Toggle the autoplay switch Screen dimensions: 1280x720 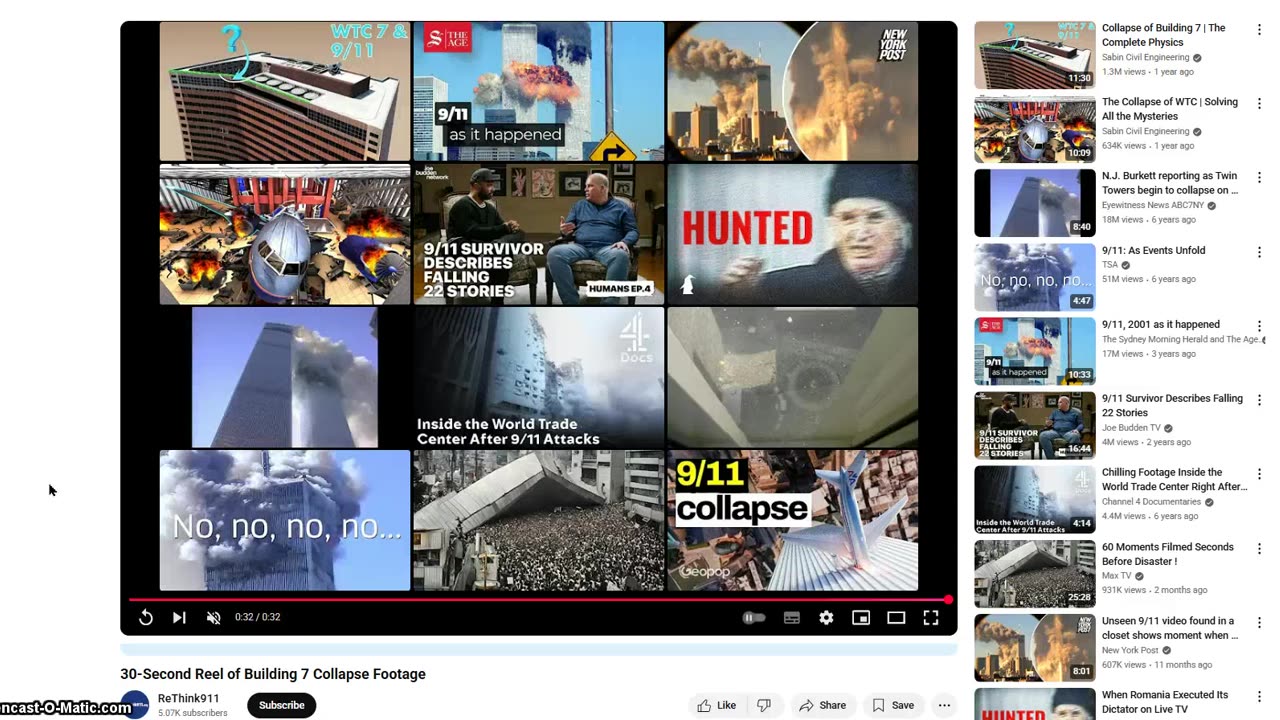(754, 618)
